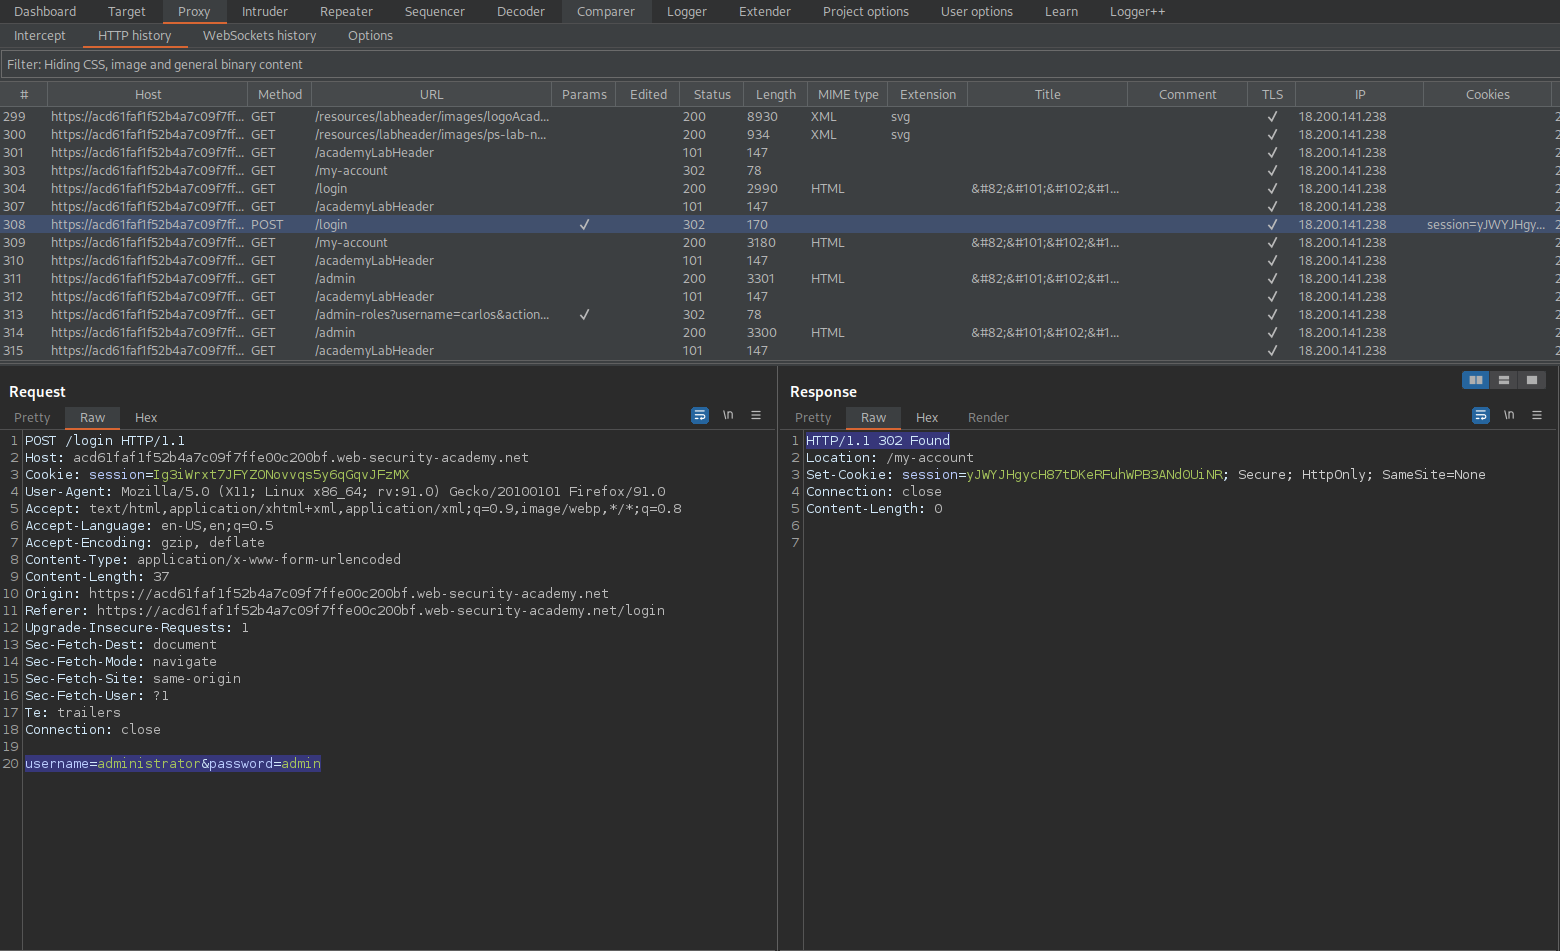Open the Target tab
The height and width of the screenshot is (951, 1560).
coord(127,12)
